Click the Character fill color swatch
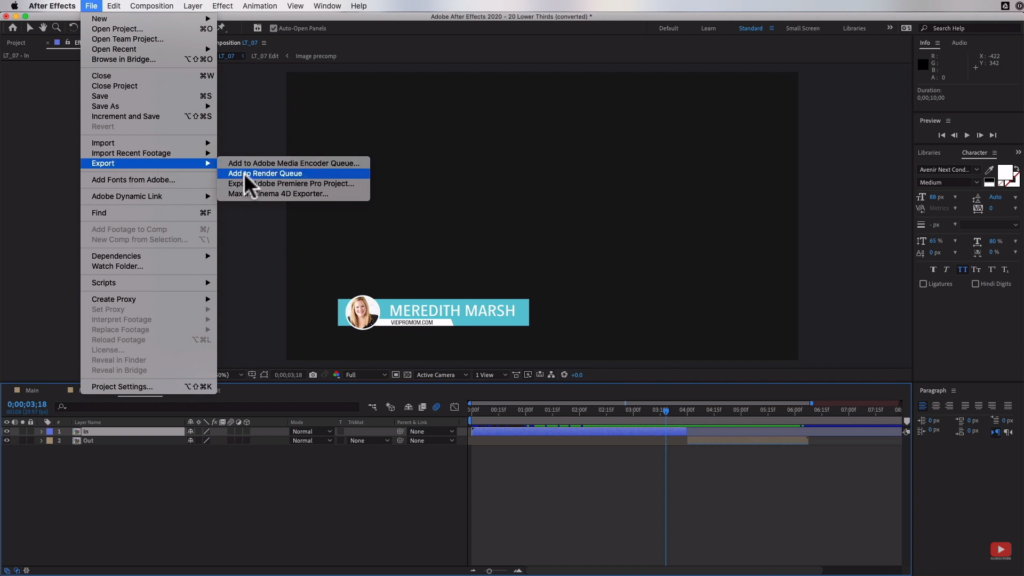Image resolution: width=1024 pixels, height=576 pixels. pyautogui.click(x=1005, y=172)
